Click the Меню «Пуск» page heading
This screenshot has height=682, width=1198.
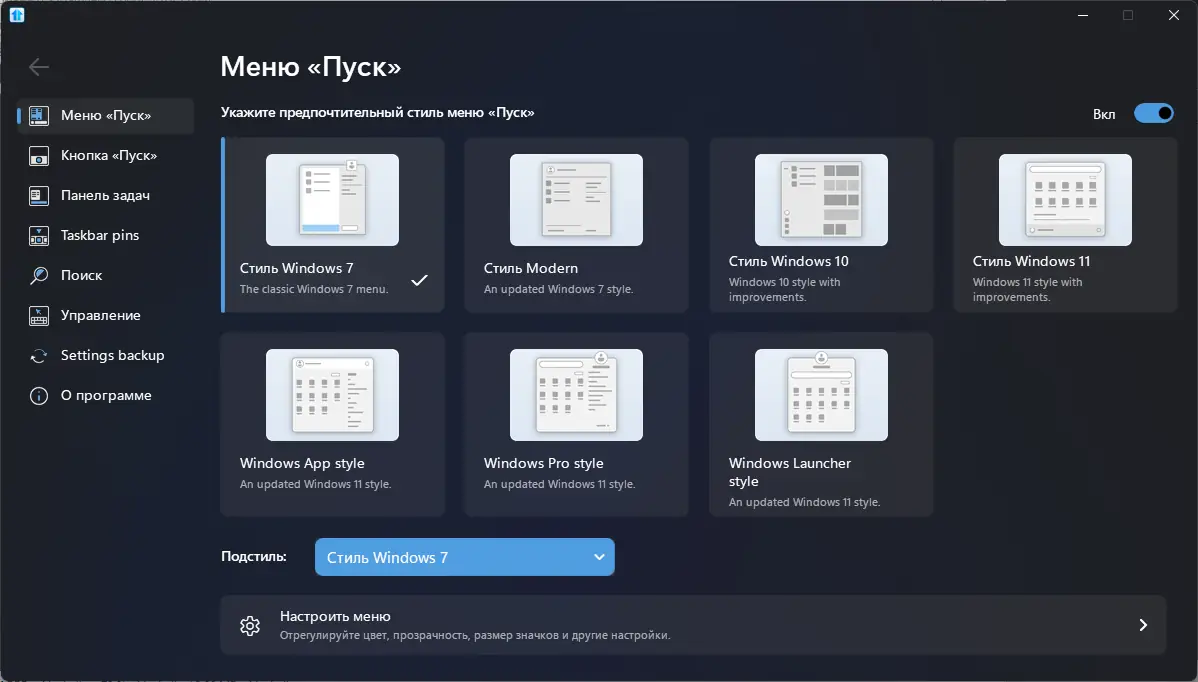pos(311,67)
